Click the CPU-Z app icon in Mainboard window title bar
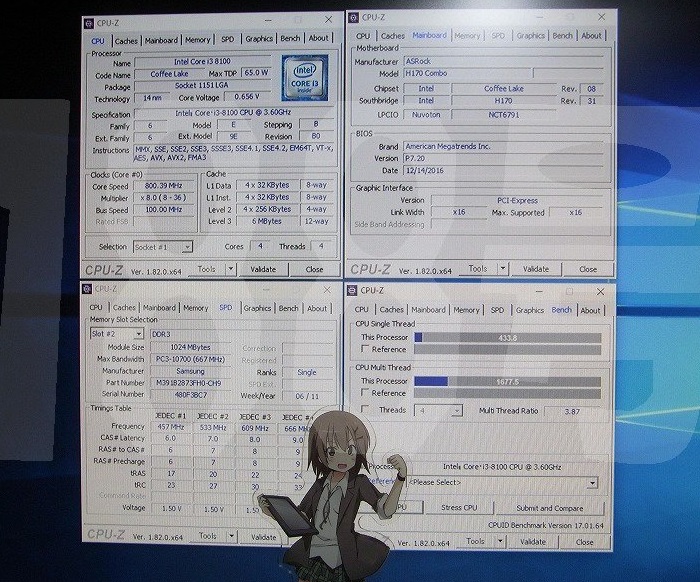The image size is (700, 582). point(354,17)
